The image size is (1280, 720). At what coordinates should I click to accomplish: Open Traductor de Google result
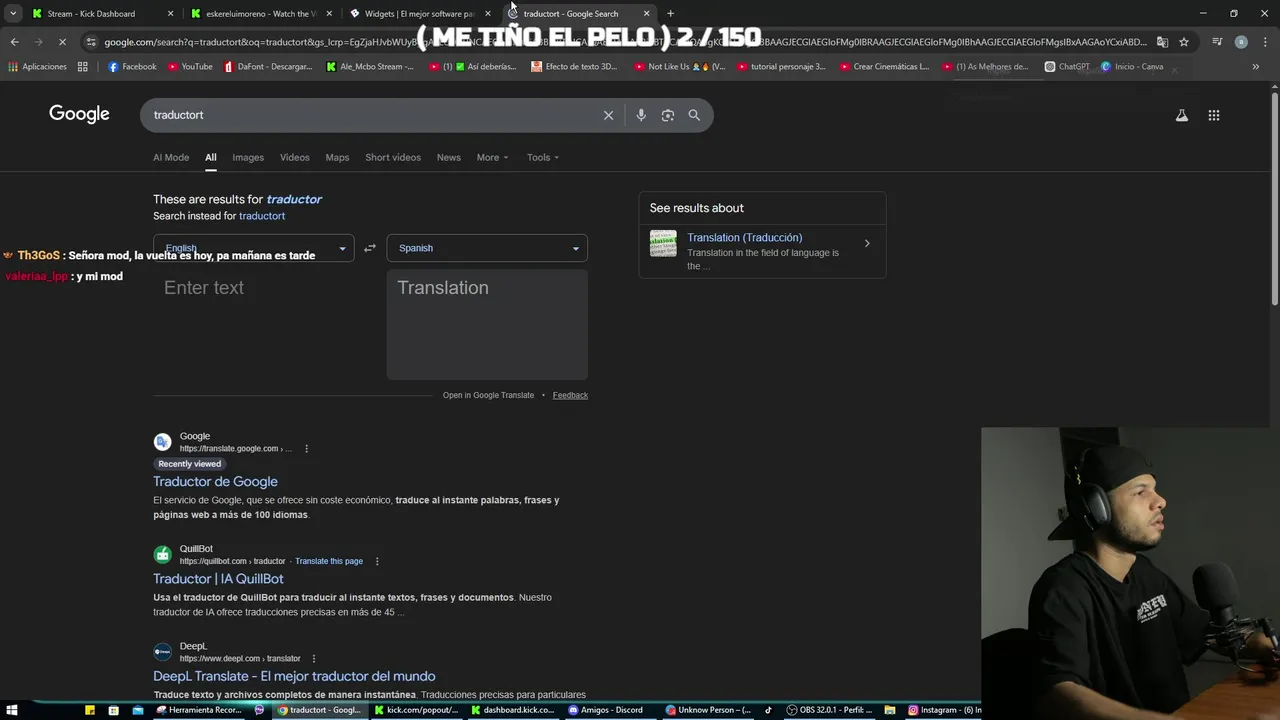215,482
